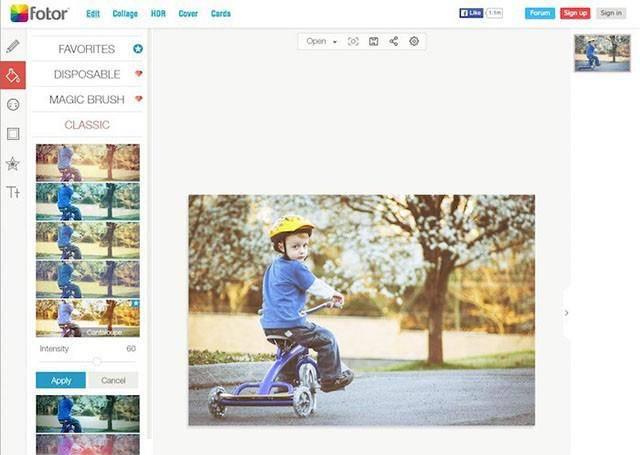Click the Intensity label
Image resolution: width=640 pixels, height=455 pixels.
(x=54, y=348)
